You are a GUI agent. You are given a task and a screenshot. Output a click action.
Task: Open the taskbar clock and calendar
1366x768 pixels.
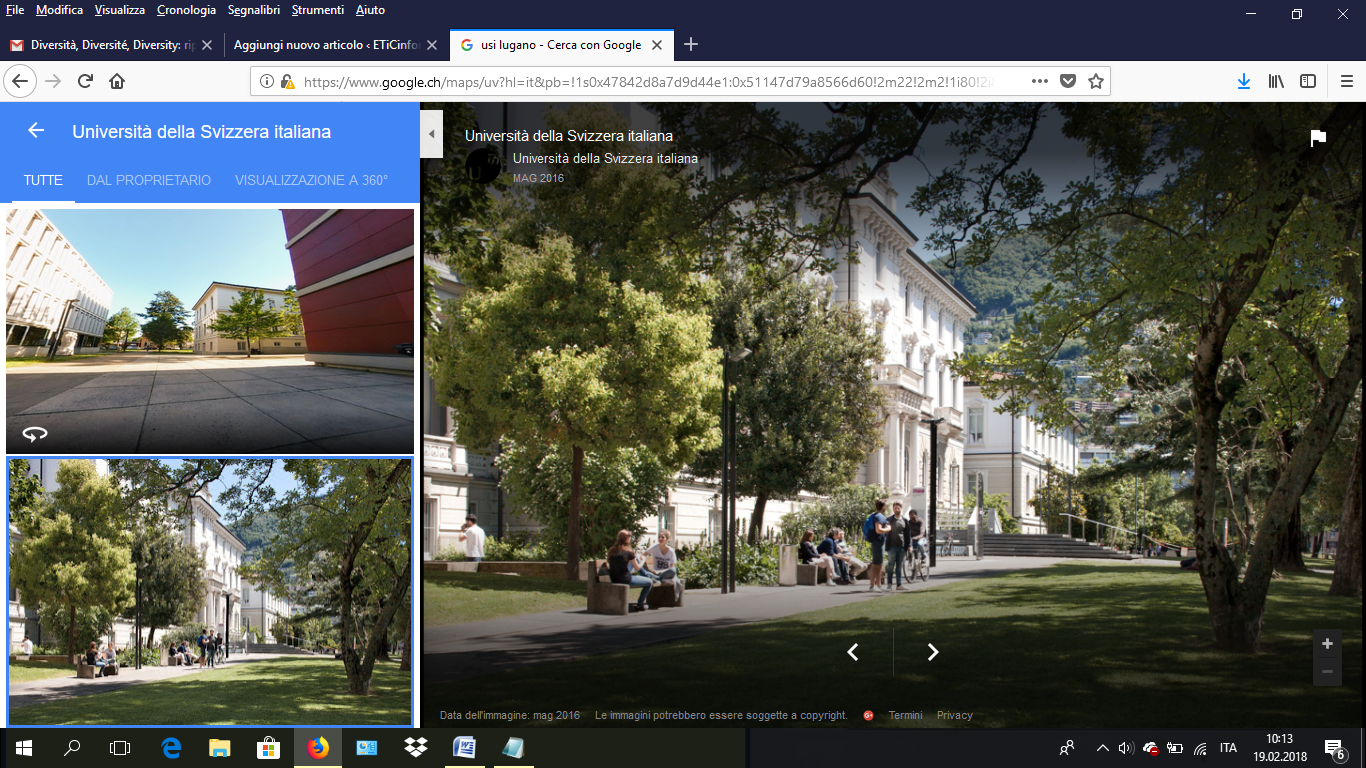pyautogui.click(x=1279, y=748)
